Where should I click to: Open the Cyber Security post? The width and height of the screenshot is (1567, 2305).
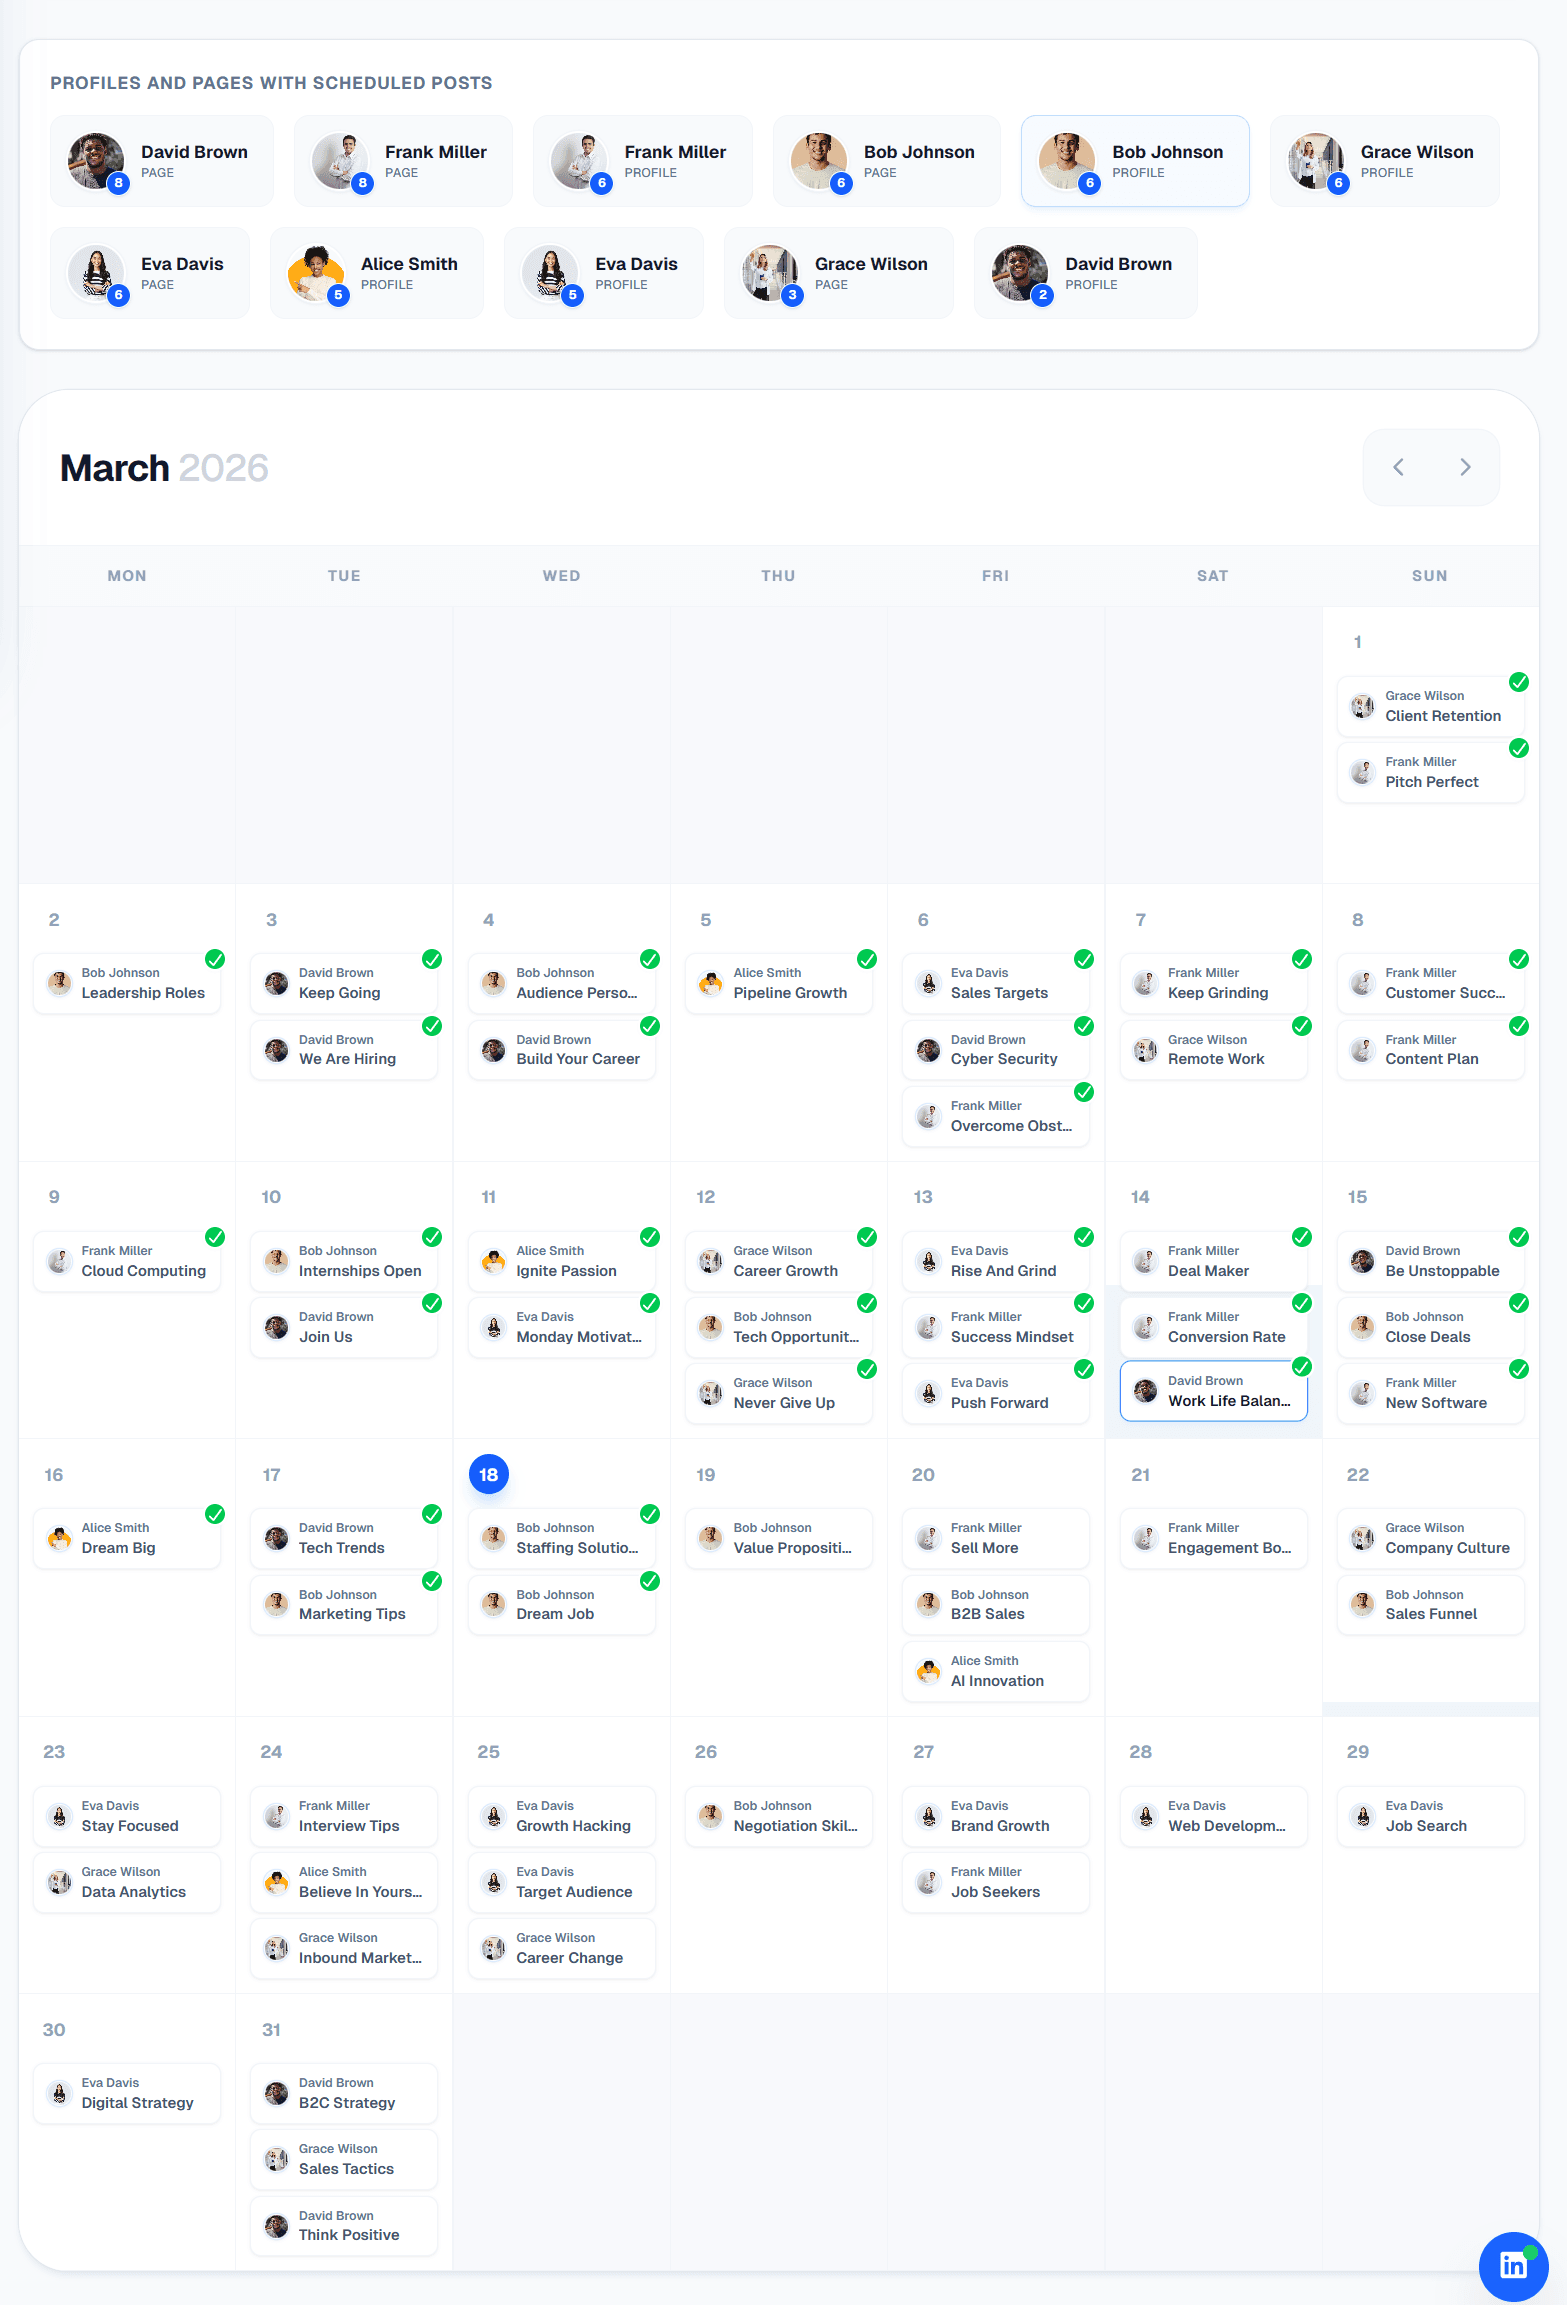pos(996,1050)
